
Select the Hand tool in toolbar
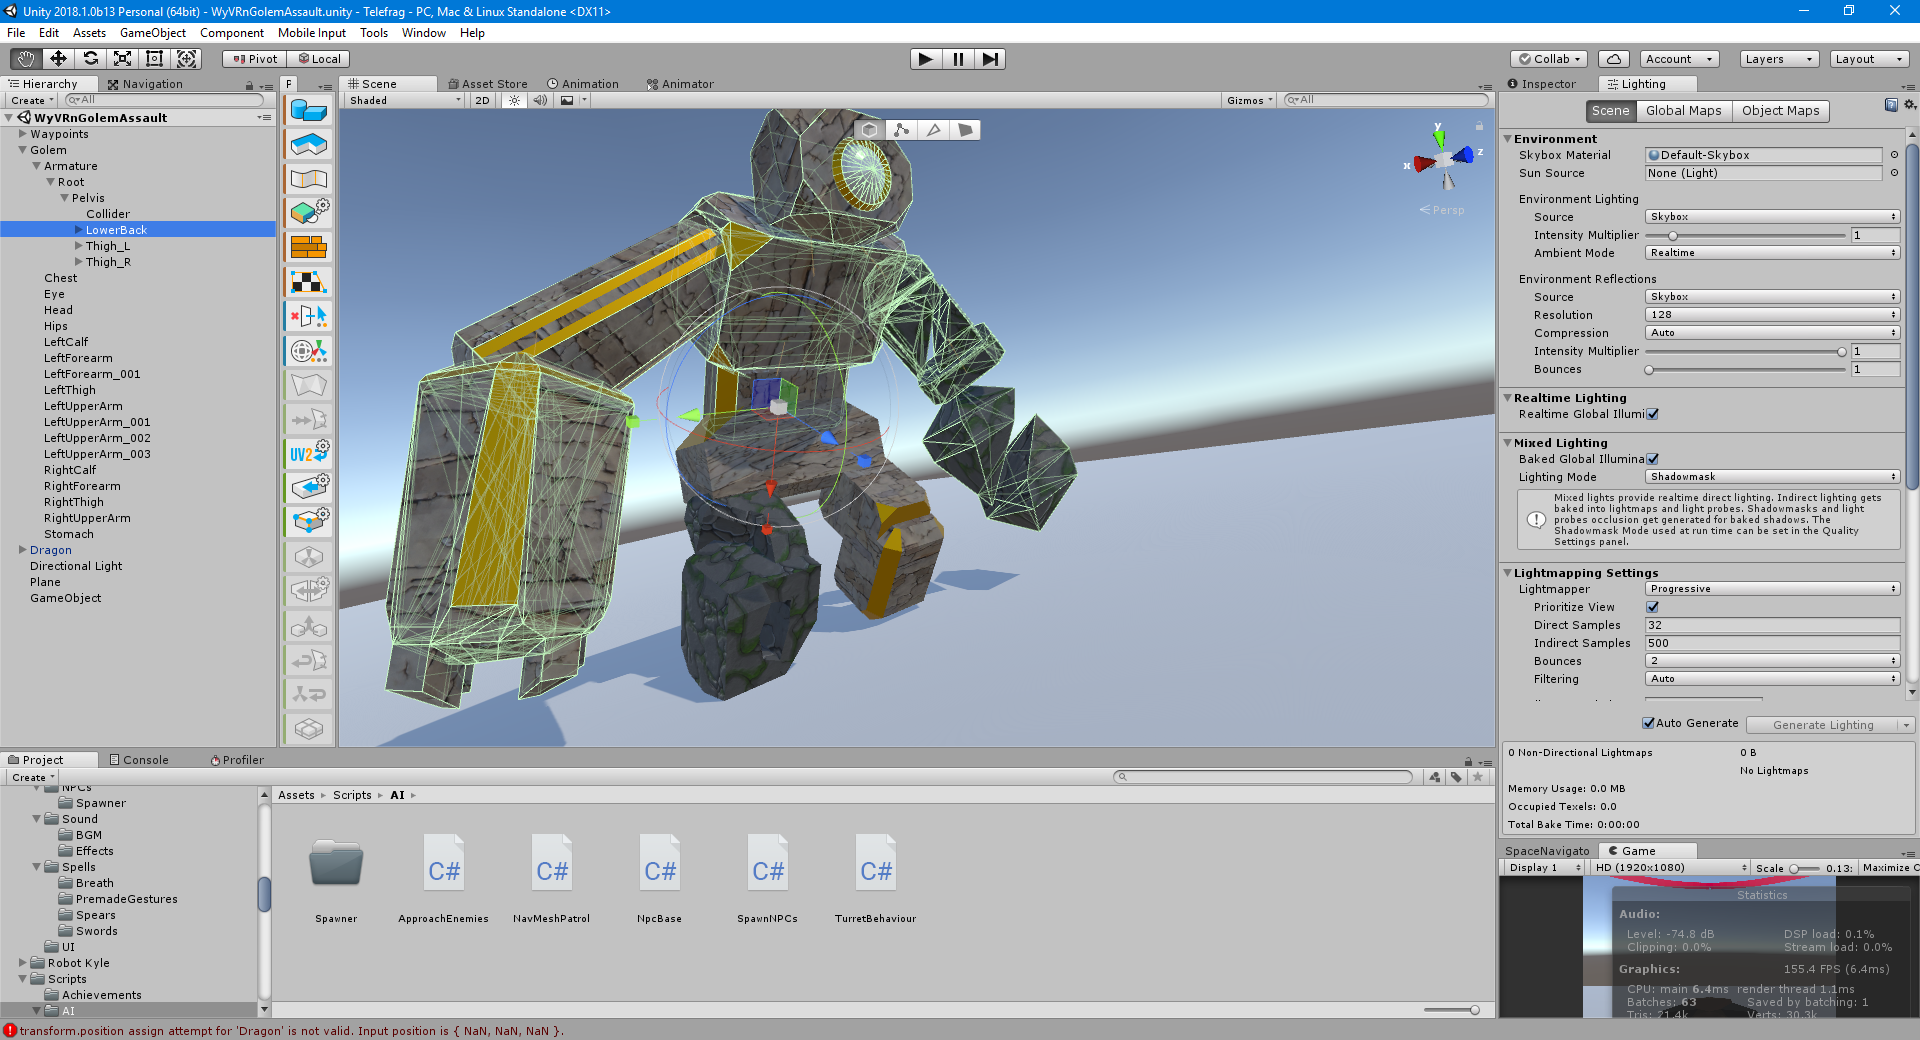(x=26, y=59)
